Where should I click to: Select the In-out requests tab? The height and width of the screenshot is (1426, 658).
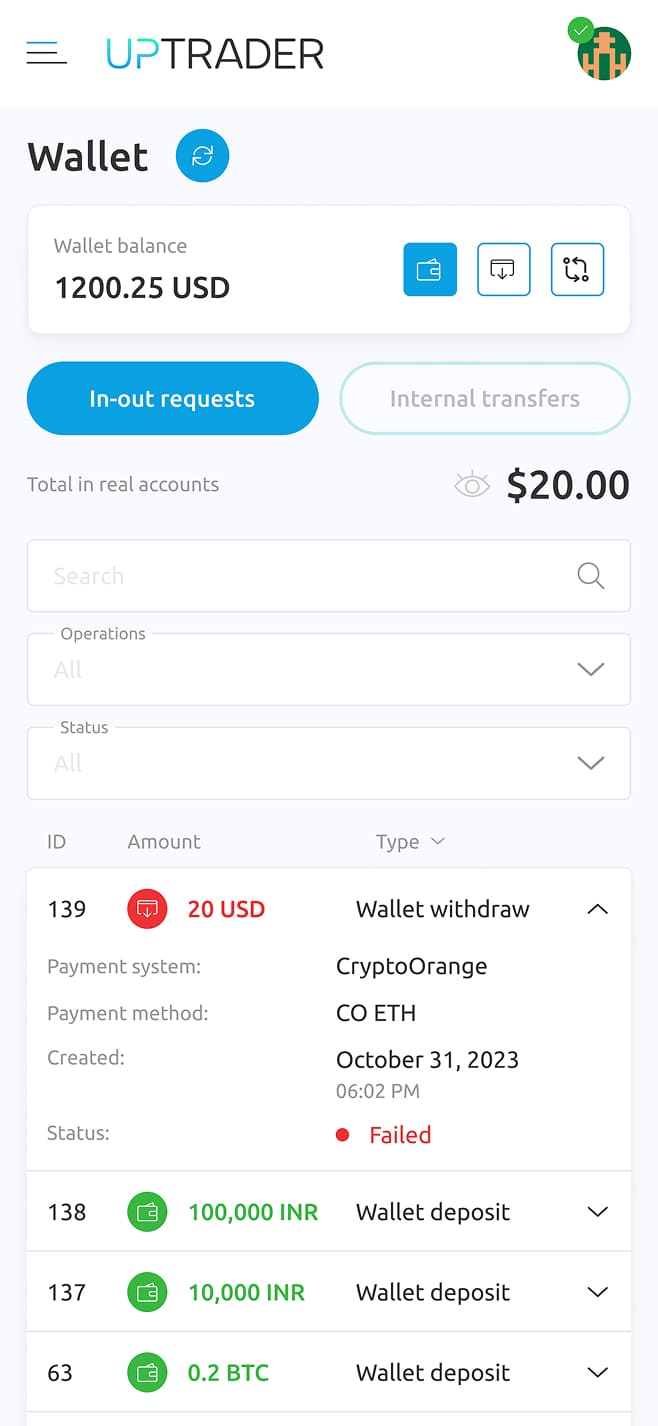(x=172, y=398)
